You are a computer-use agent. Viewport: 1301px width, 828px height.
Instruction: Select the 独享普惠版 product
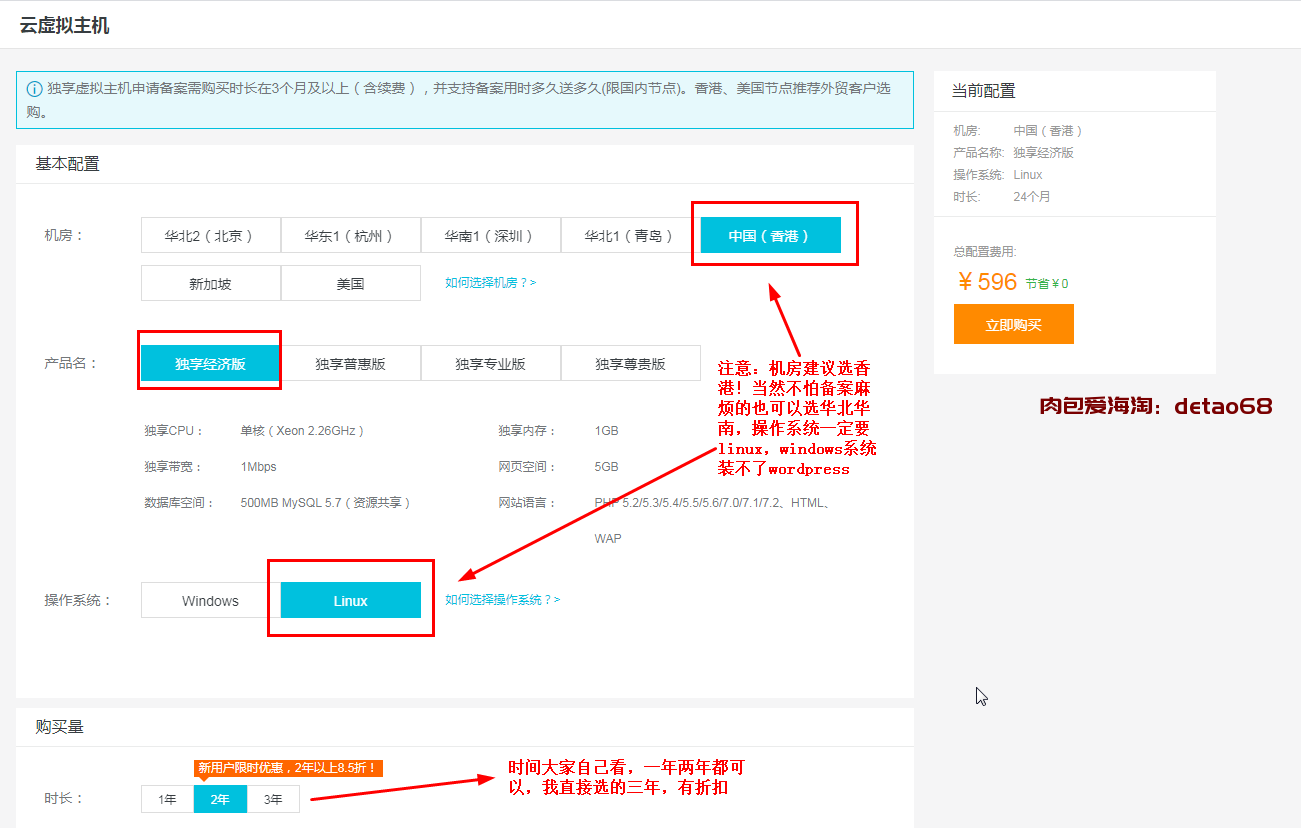[x=350, y=364]
